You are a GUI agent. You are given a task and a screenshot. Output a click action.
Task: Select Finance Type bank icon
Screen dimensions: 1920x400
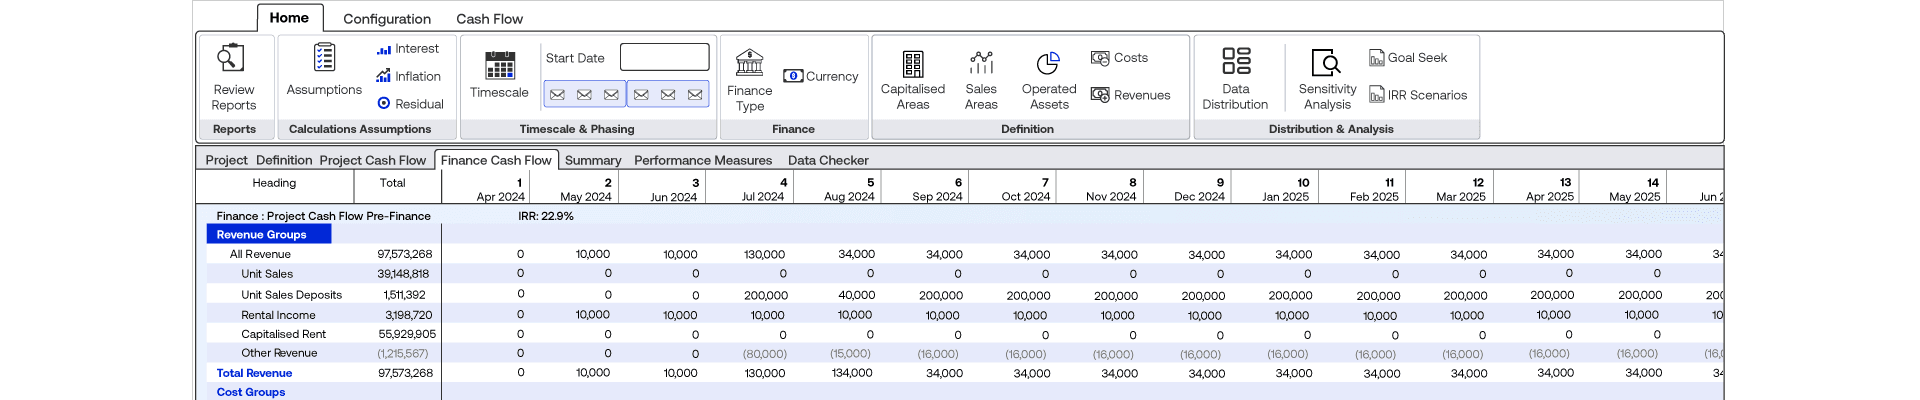[749, 63]
